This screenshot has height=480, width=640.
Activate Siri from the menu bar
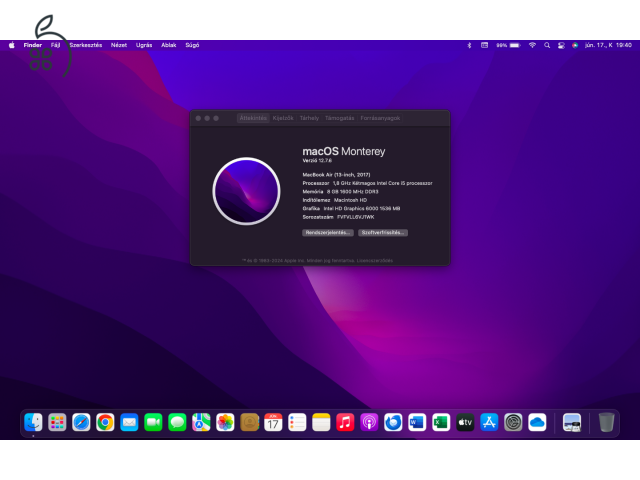(x=575, y=45)
